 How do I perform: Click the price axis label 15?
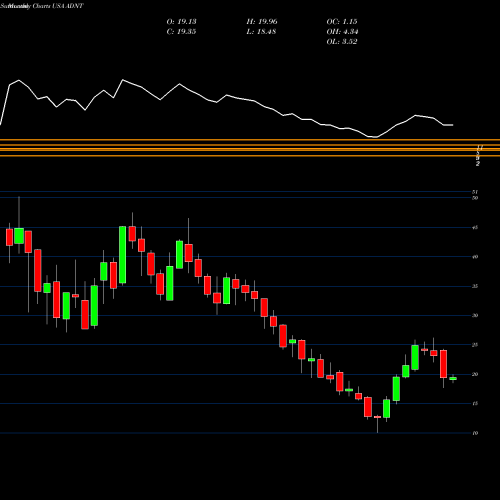(475, 404)
